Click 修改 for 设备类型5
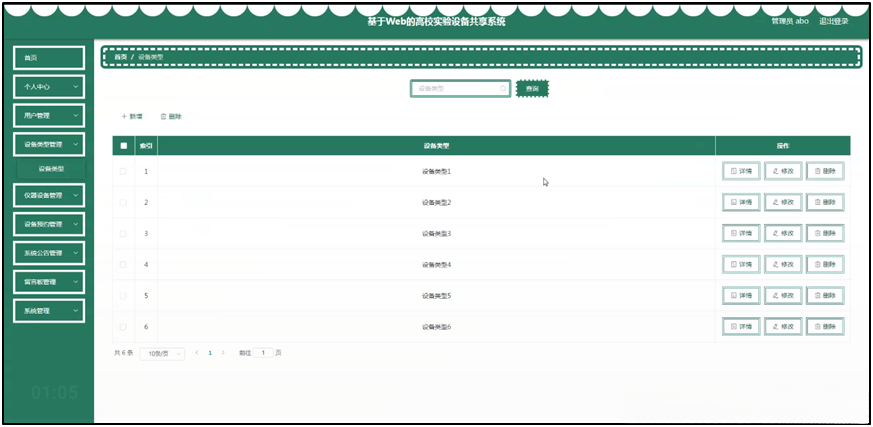This screenshot has height=427, width=873. (783, 295)
